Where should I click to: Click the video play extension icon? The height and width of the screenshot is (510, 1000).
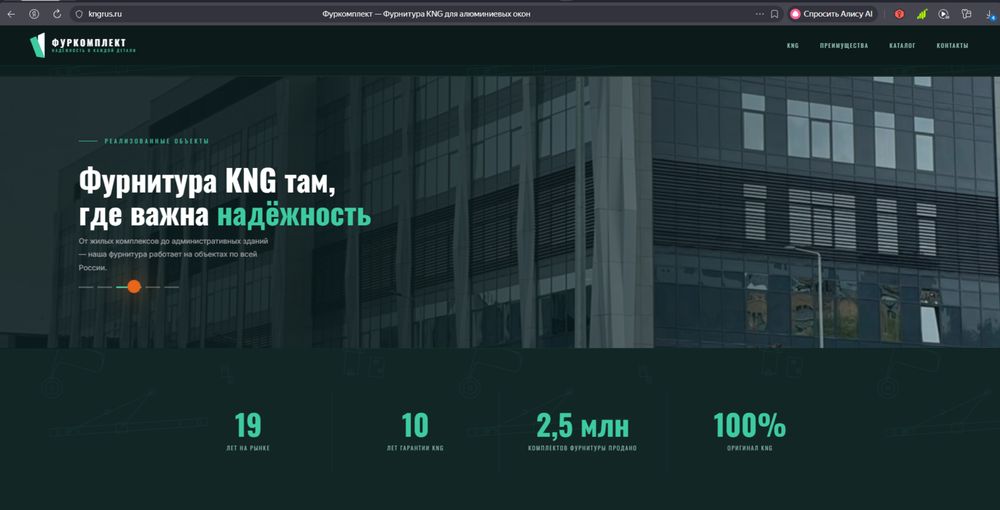(944, 14)
